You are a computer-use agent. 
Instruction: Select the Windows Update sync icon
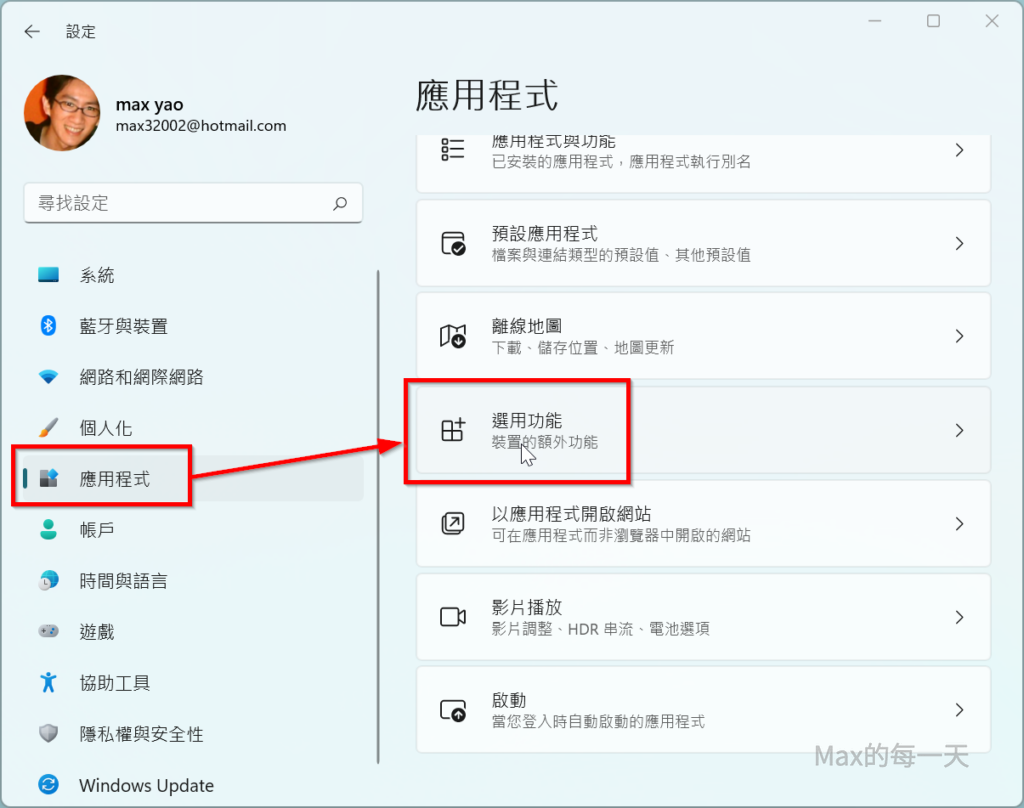(x=48, y=784)
